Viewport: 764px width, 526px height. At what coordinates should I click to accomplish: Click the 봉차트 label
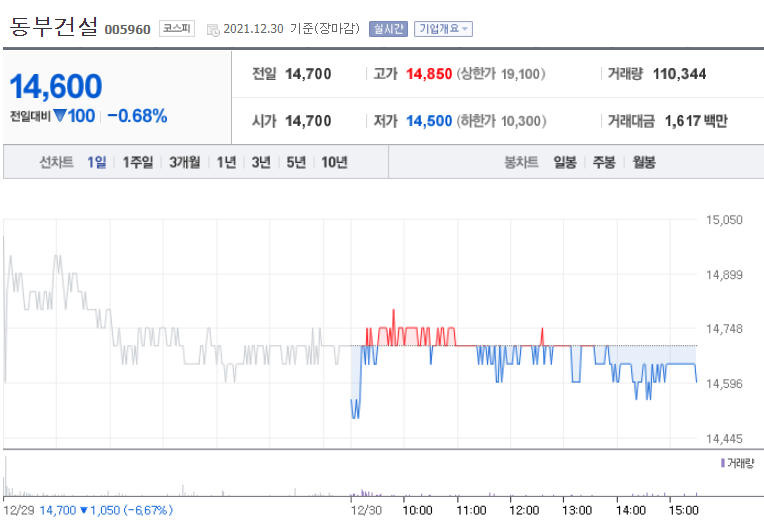[x=521, y=162]
